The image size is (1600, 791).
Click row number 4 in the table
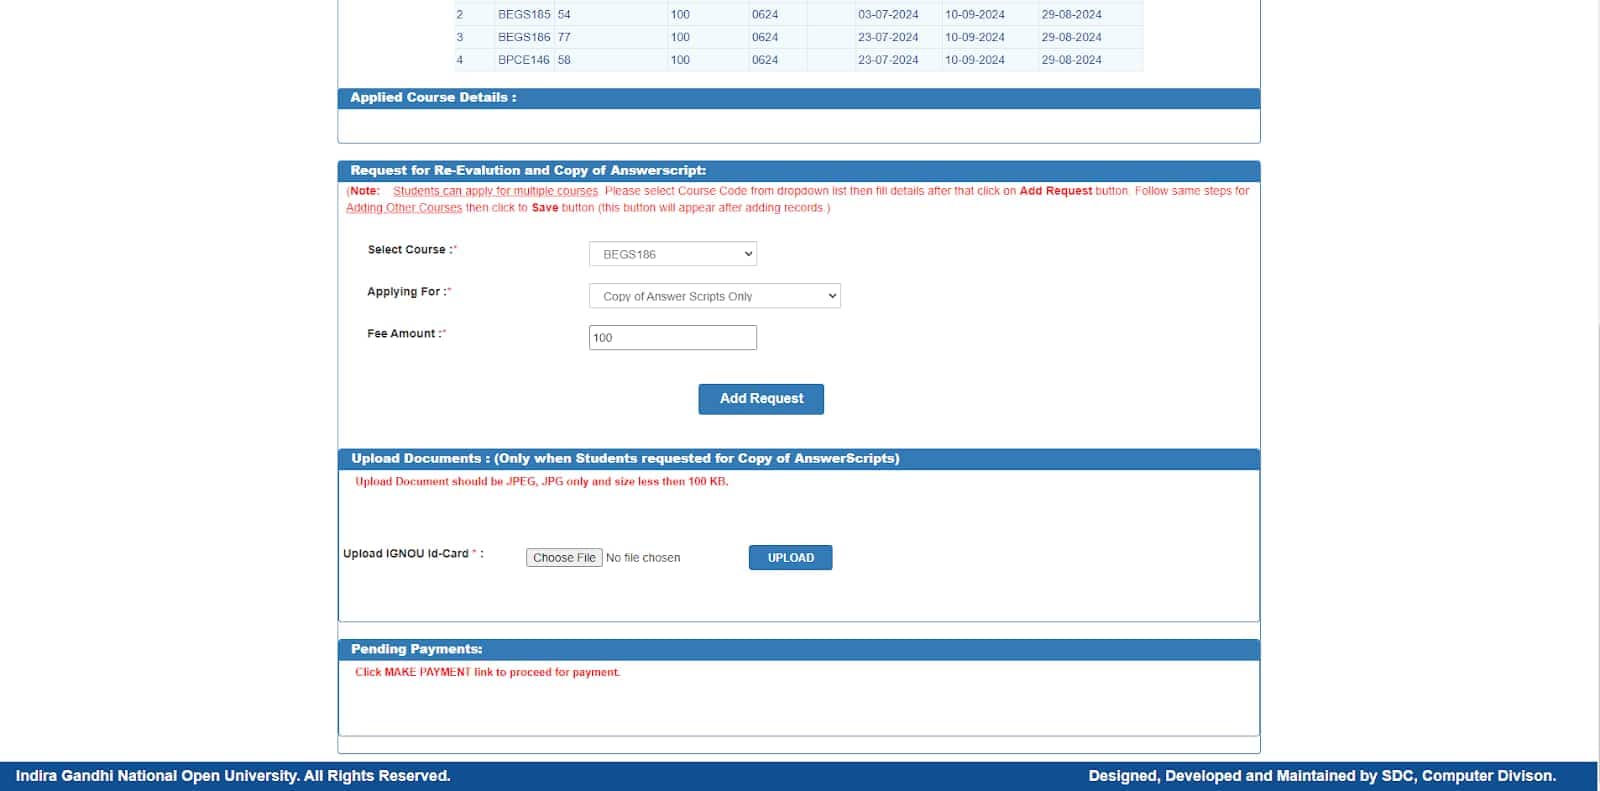[x=460, y=60]
